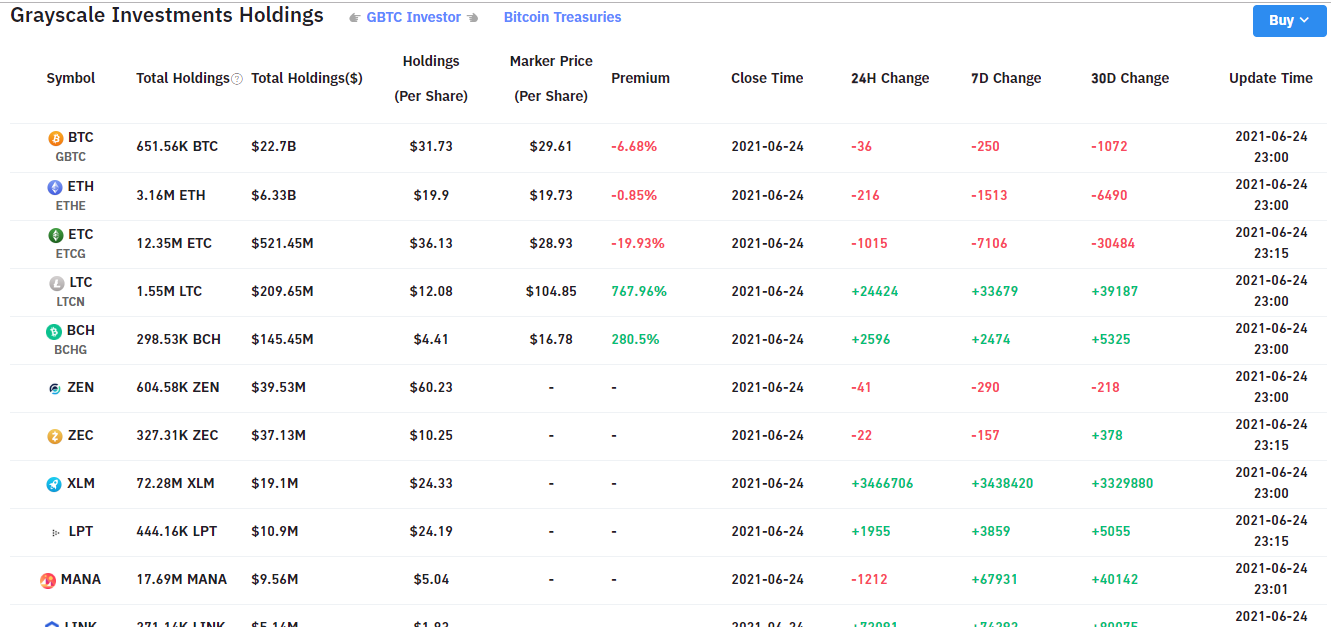Viewport: 1331px width, 627px height.
Task: Click the Decentraland MANA coin icon
Action: [48, 580]
